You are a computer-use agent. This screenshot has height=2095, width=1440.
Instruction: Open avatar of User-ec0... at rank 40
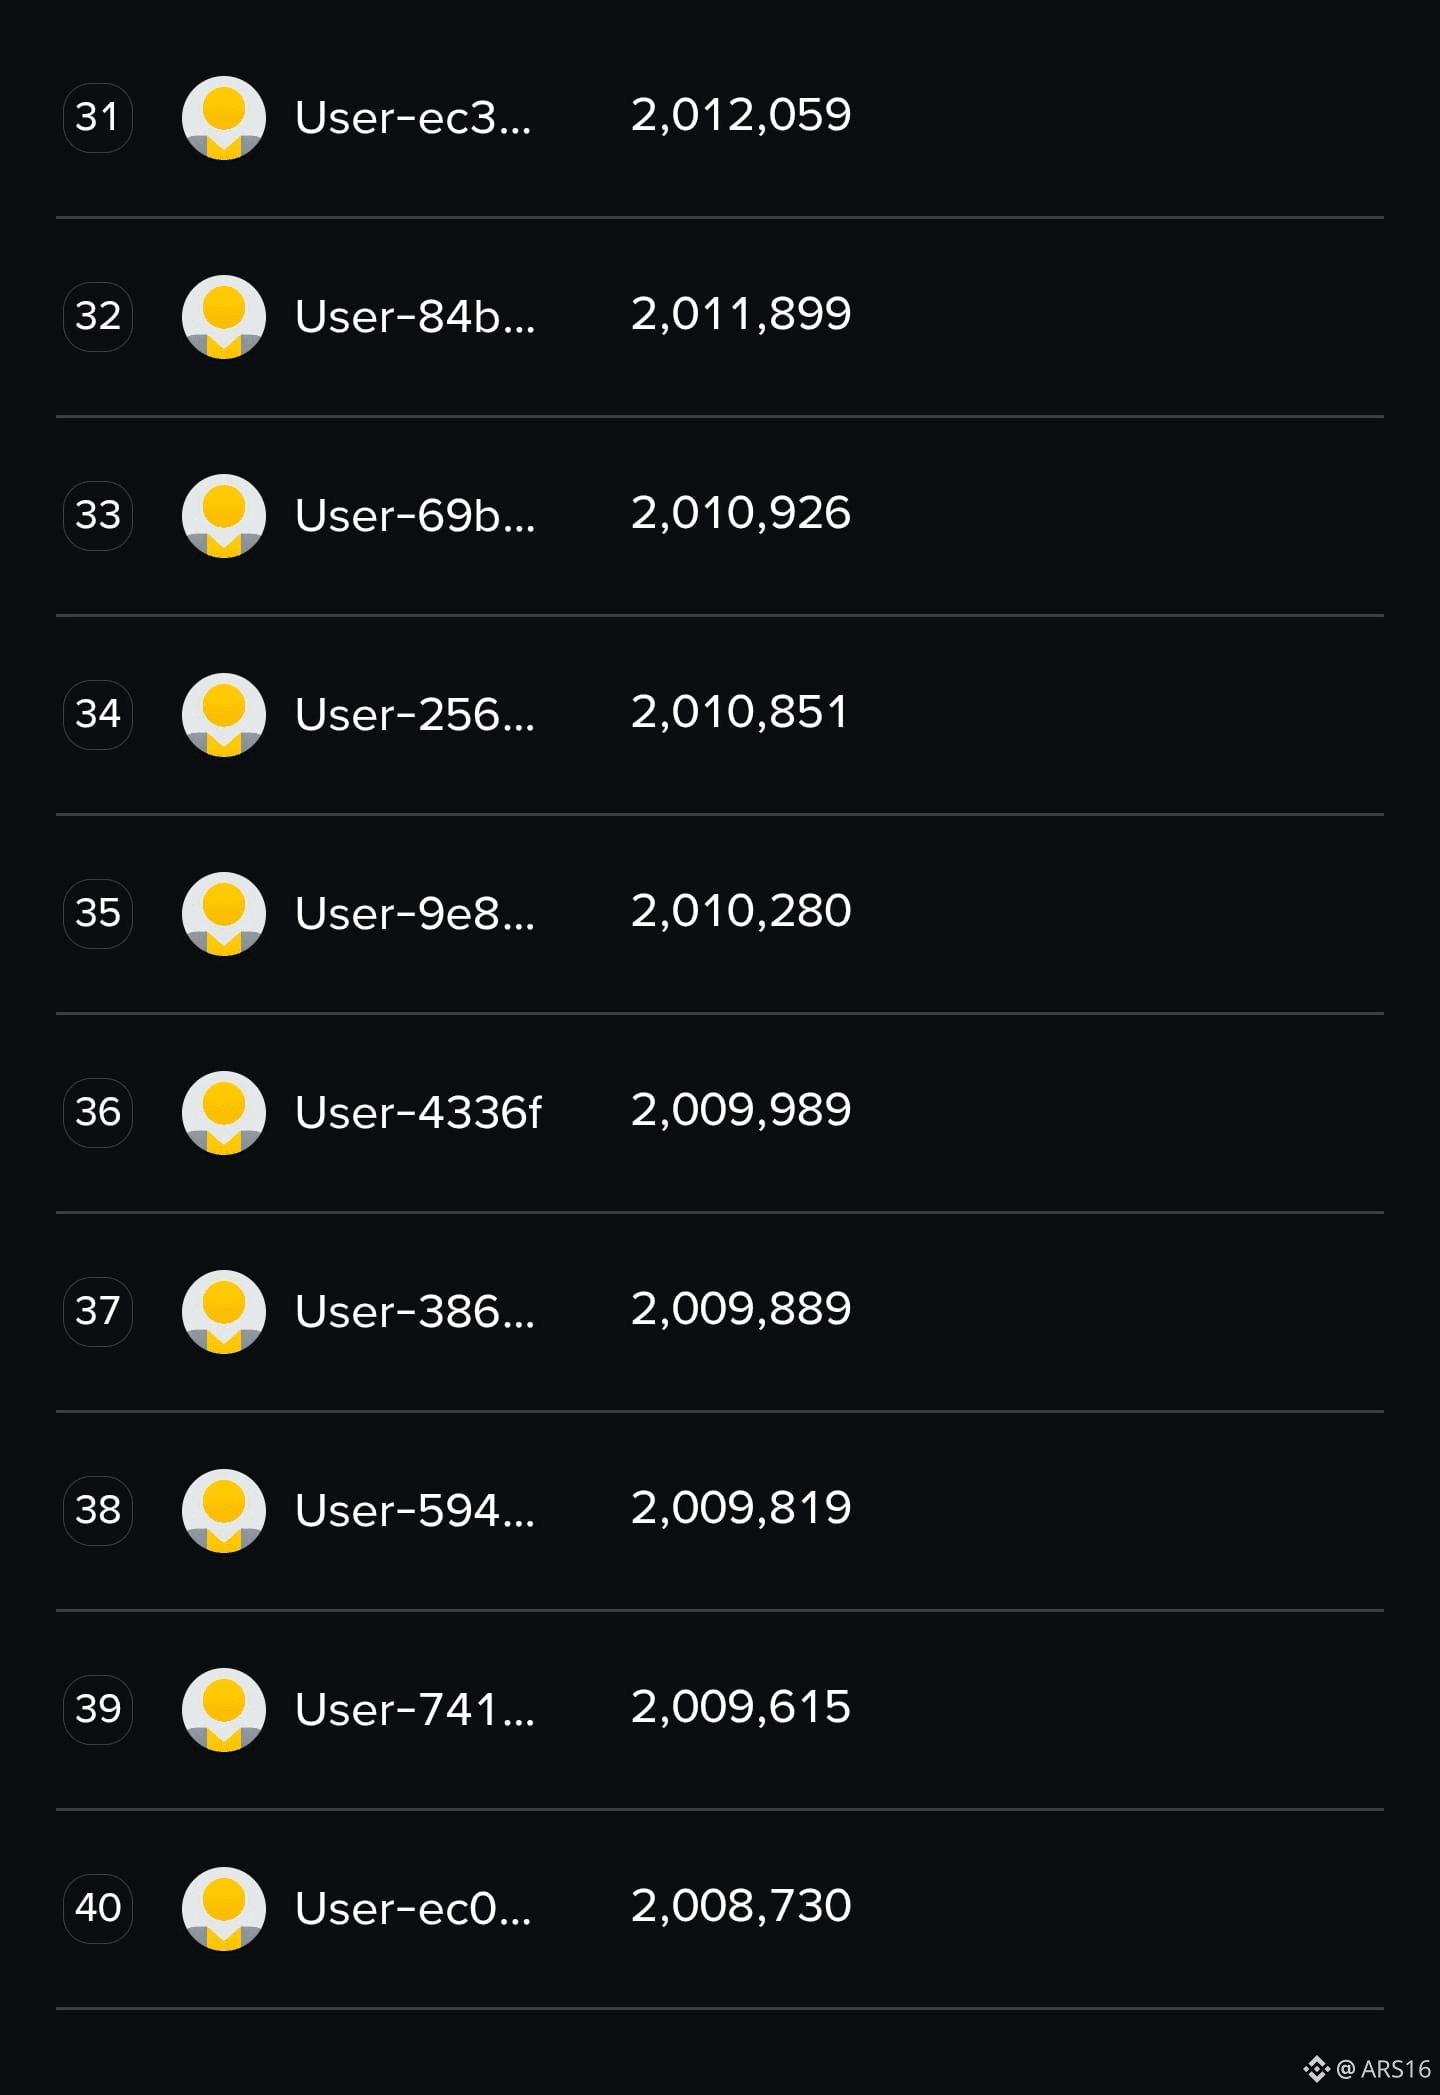[x=223, y=1908]
